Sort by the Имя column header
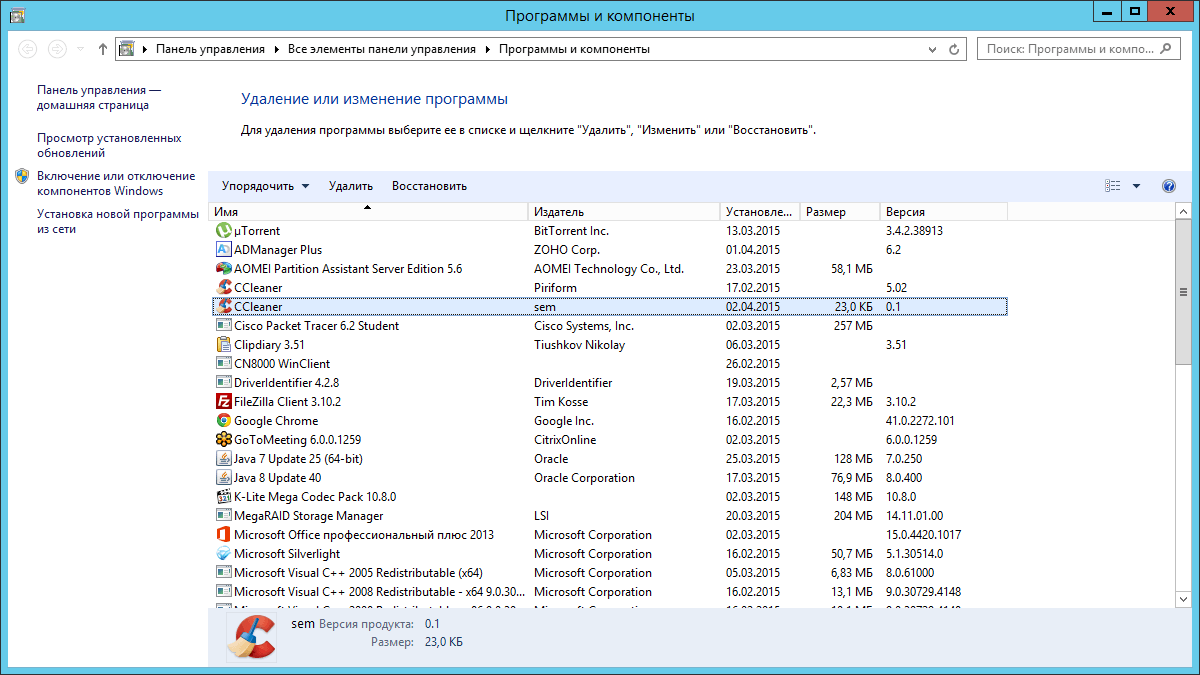 coord(368,212)
